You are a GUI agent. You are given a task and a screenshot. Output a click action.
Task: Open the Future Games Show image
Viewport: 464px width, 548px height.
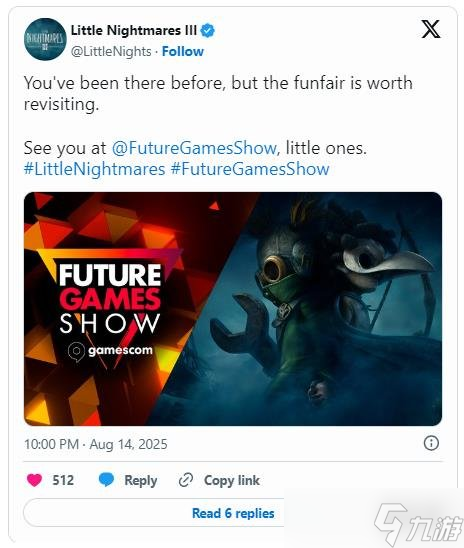point(233,309)
